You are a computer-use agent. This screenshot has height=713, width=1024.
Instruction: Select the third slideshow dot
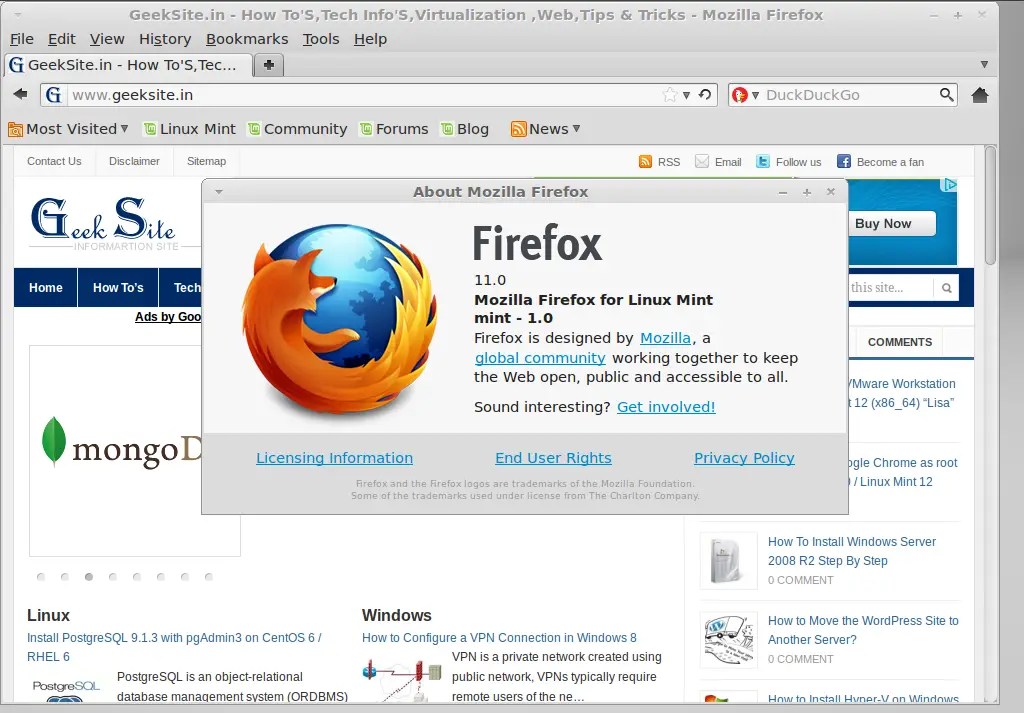(89, 577)
